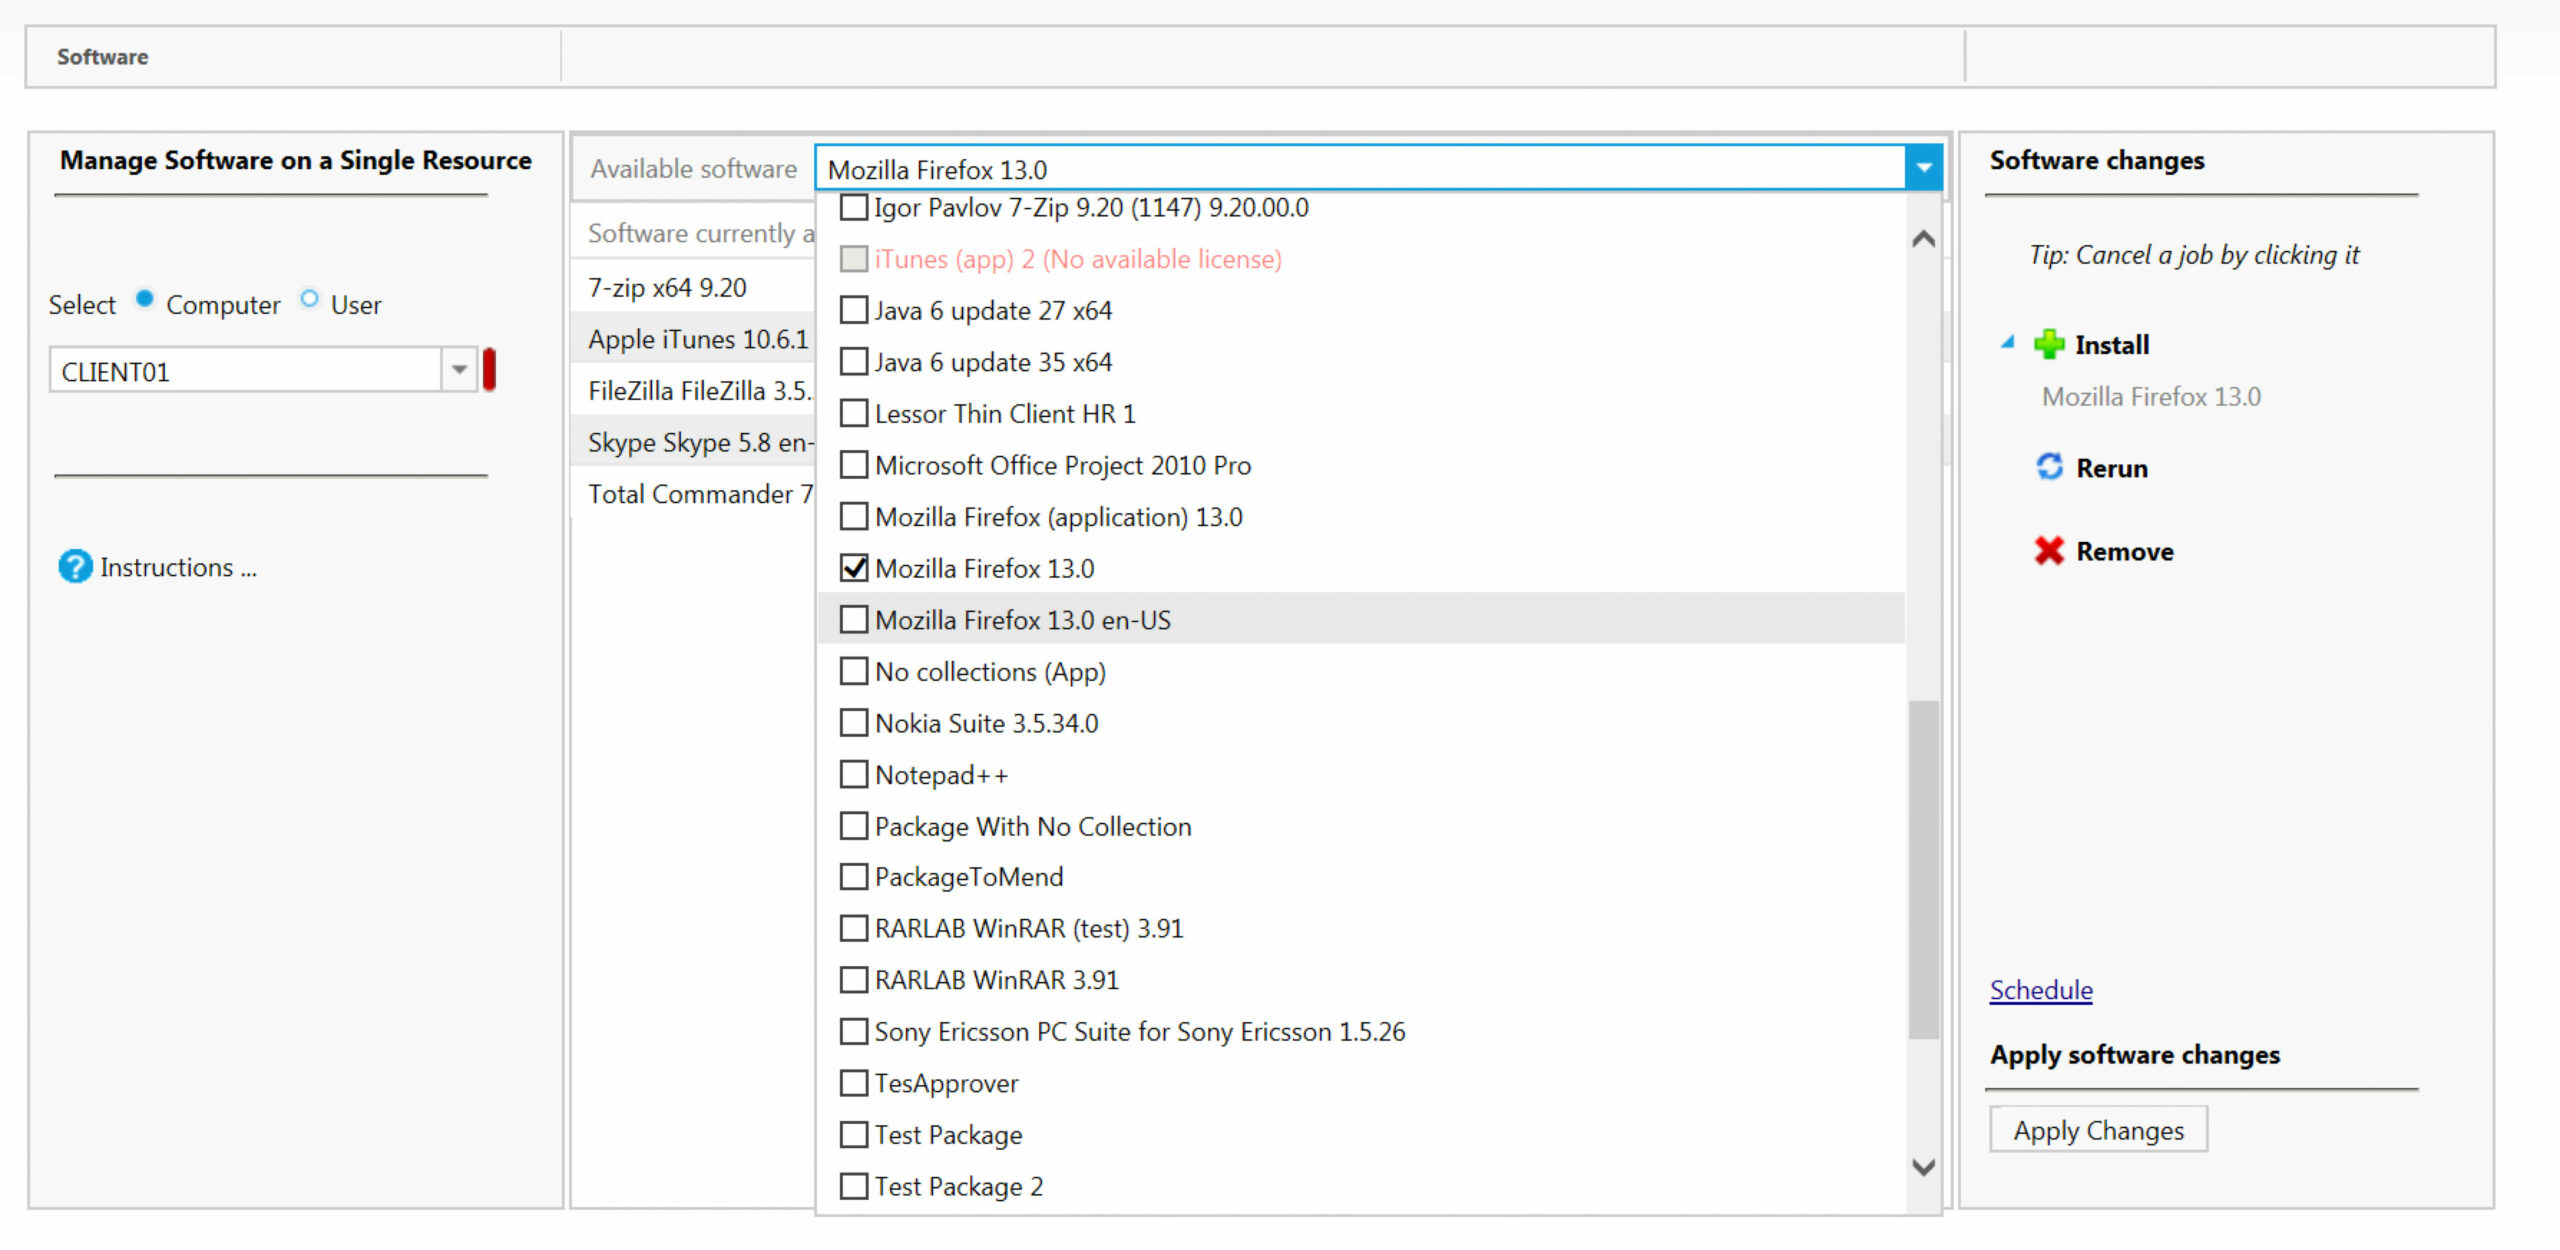Screen dimensions: 2560x1250
Task: Check the PackageToMend checkbox
Action: coord(853,877)
